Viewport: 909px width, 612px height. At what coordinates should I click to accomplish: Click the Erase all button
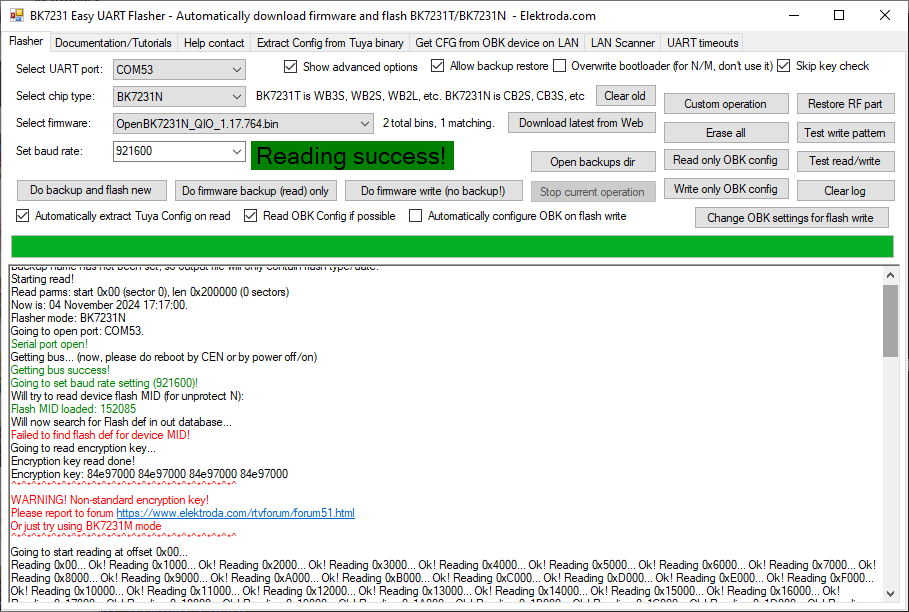click(x=725, y=133)
